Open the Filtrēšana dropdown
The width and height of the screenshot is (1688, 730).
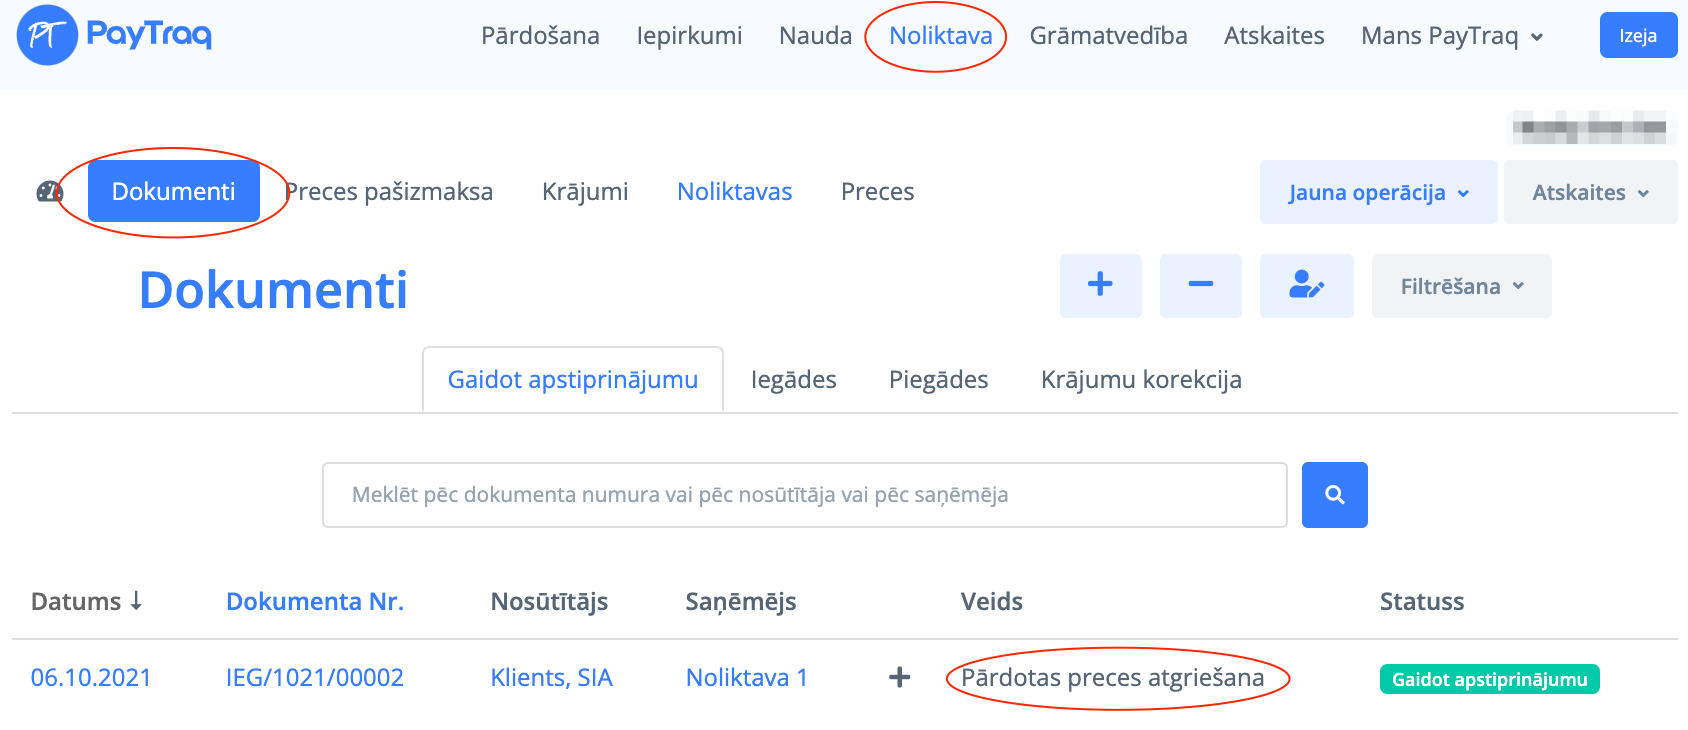click(x=1461, y=286)
